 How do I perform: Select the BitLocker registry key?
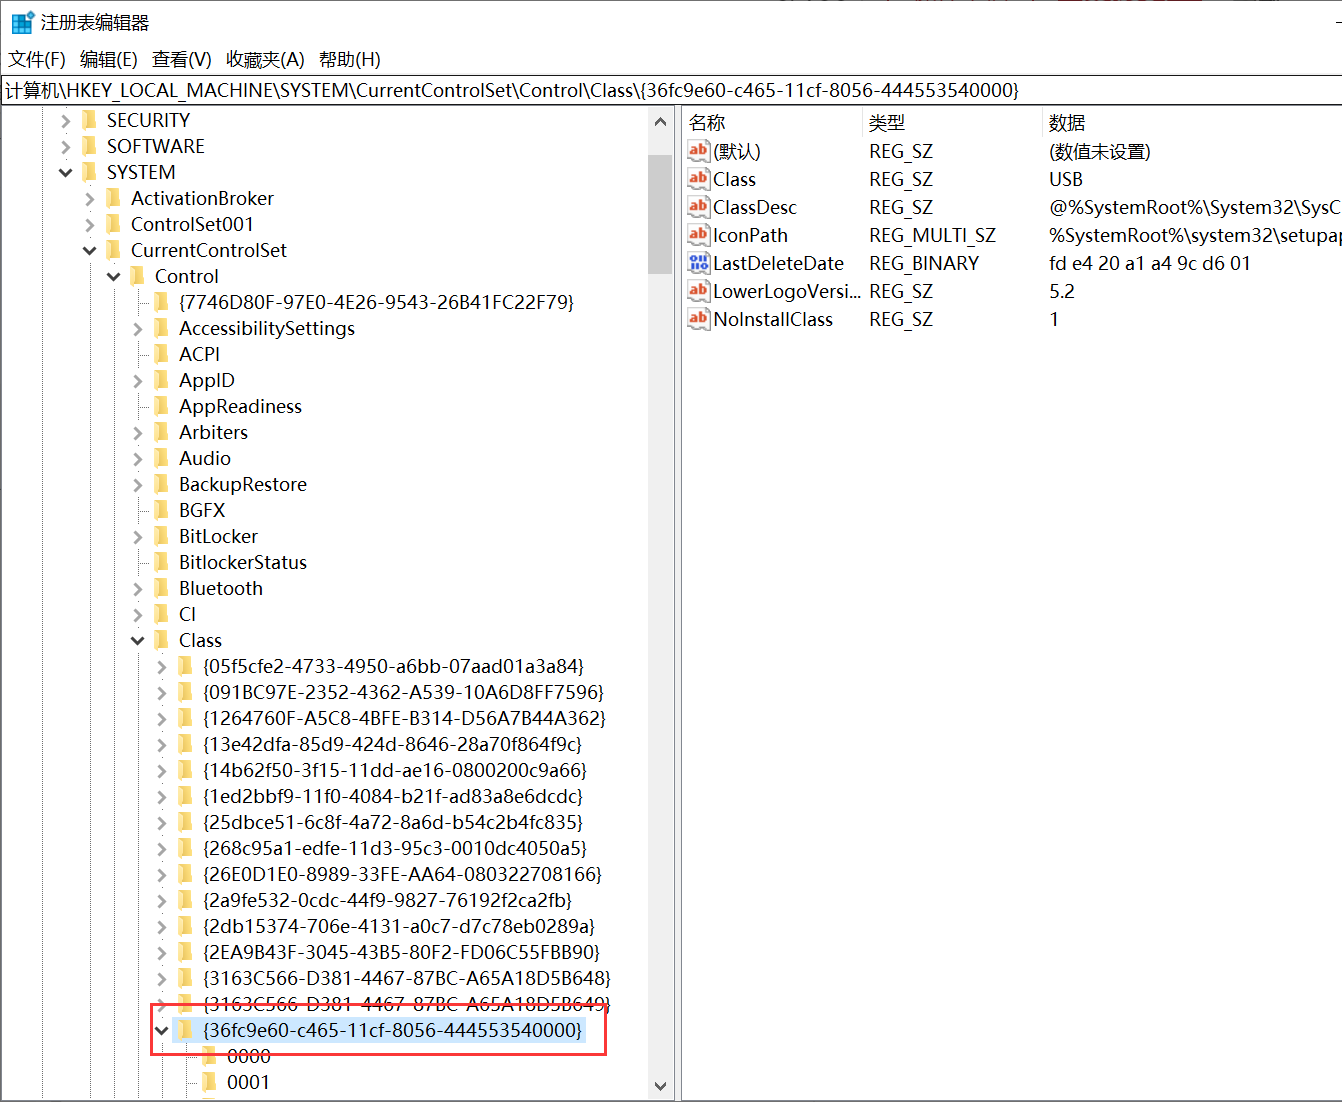tap(216, 536)
